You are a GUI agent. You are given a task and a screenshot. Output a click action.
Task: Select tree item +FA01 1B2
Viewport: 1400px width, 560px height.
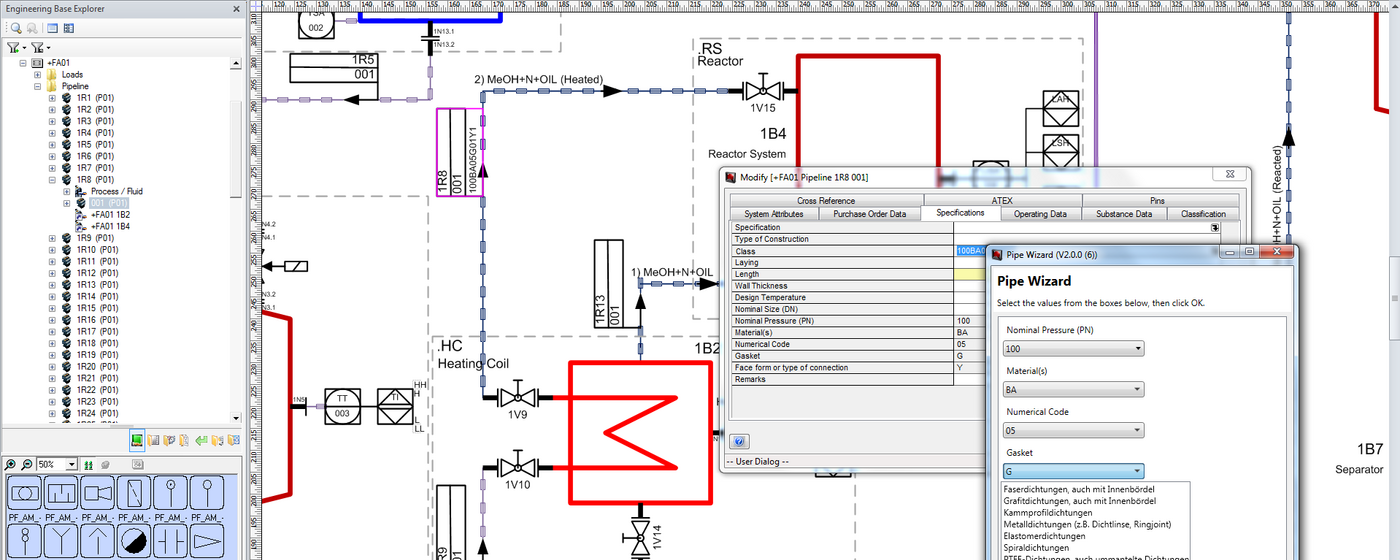pos(110,215)
